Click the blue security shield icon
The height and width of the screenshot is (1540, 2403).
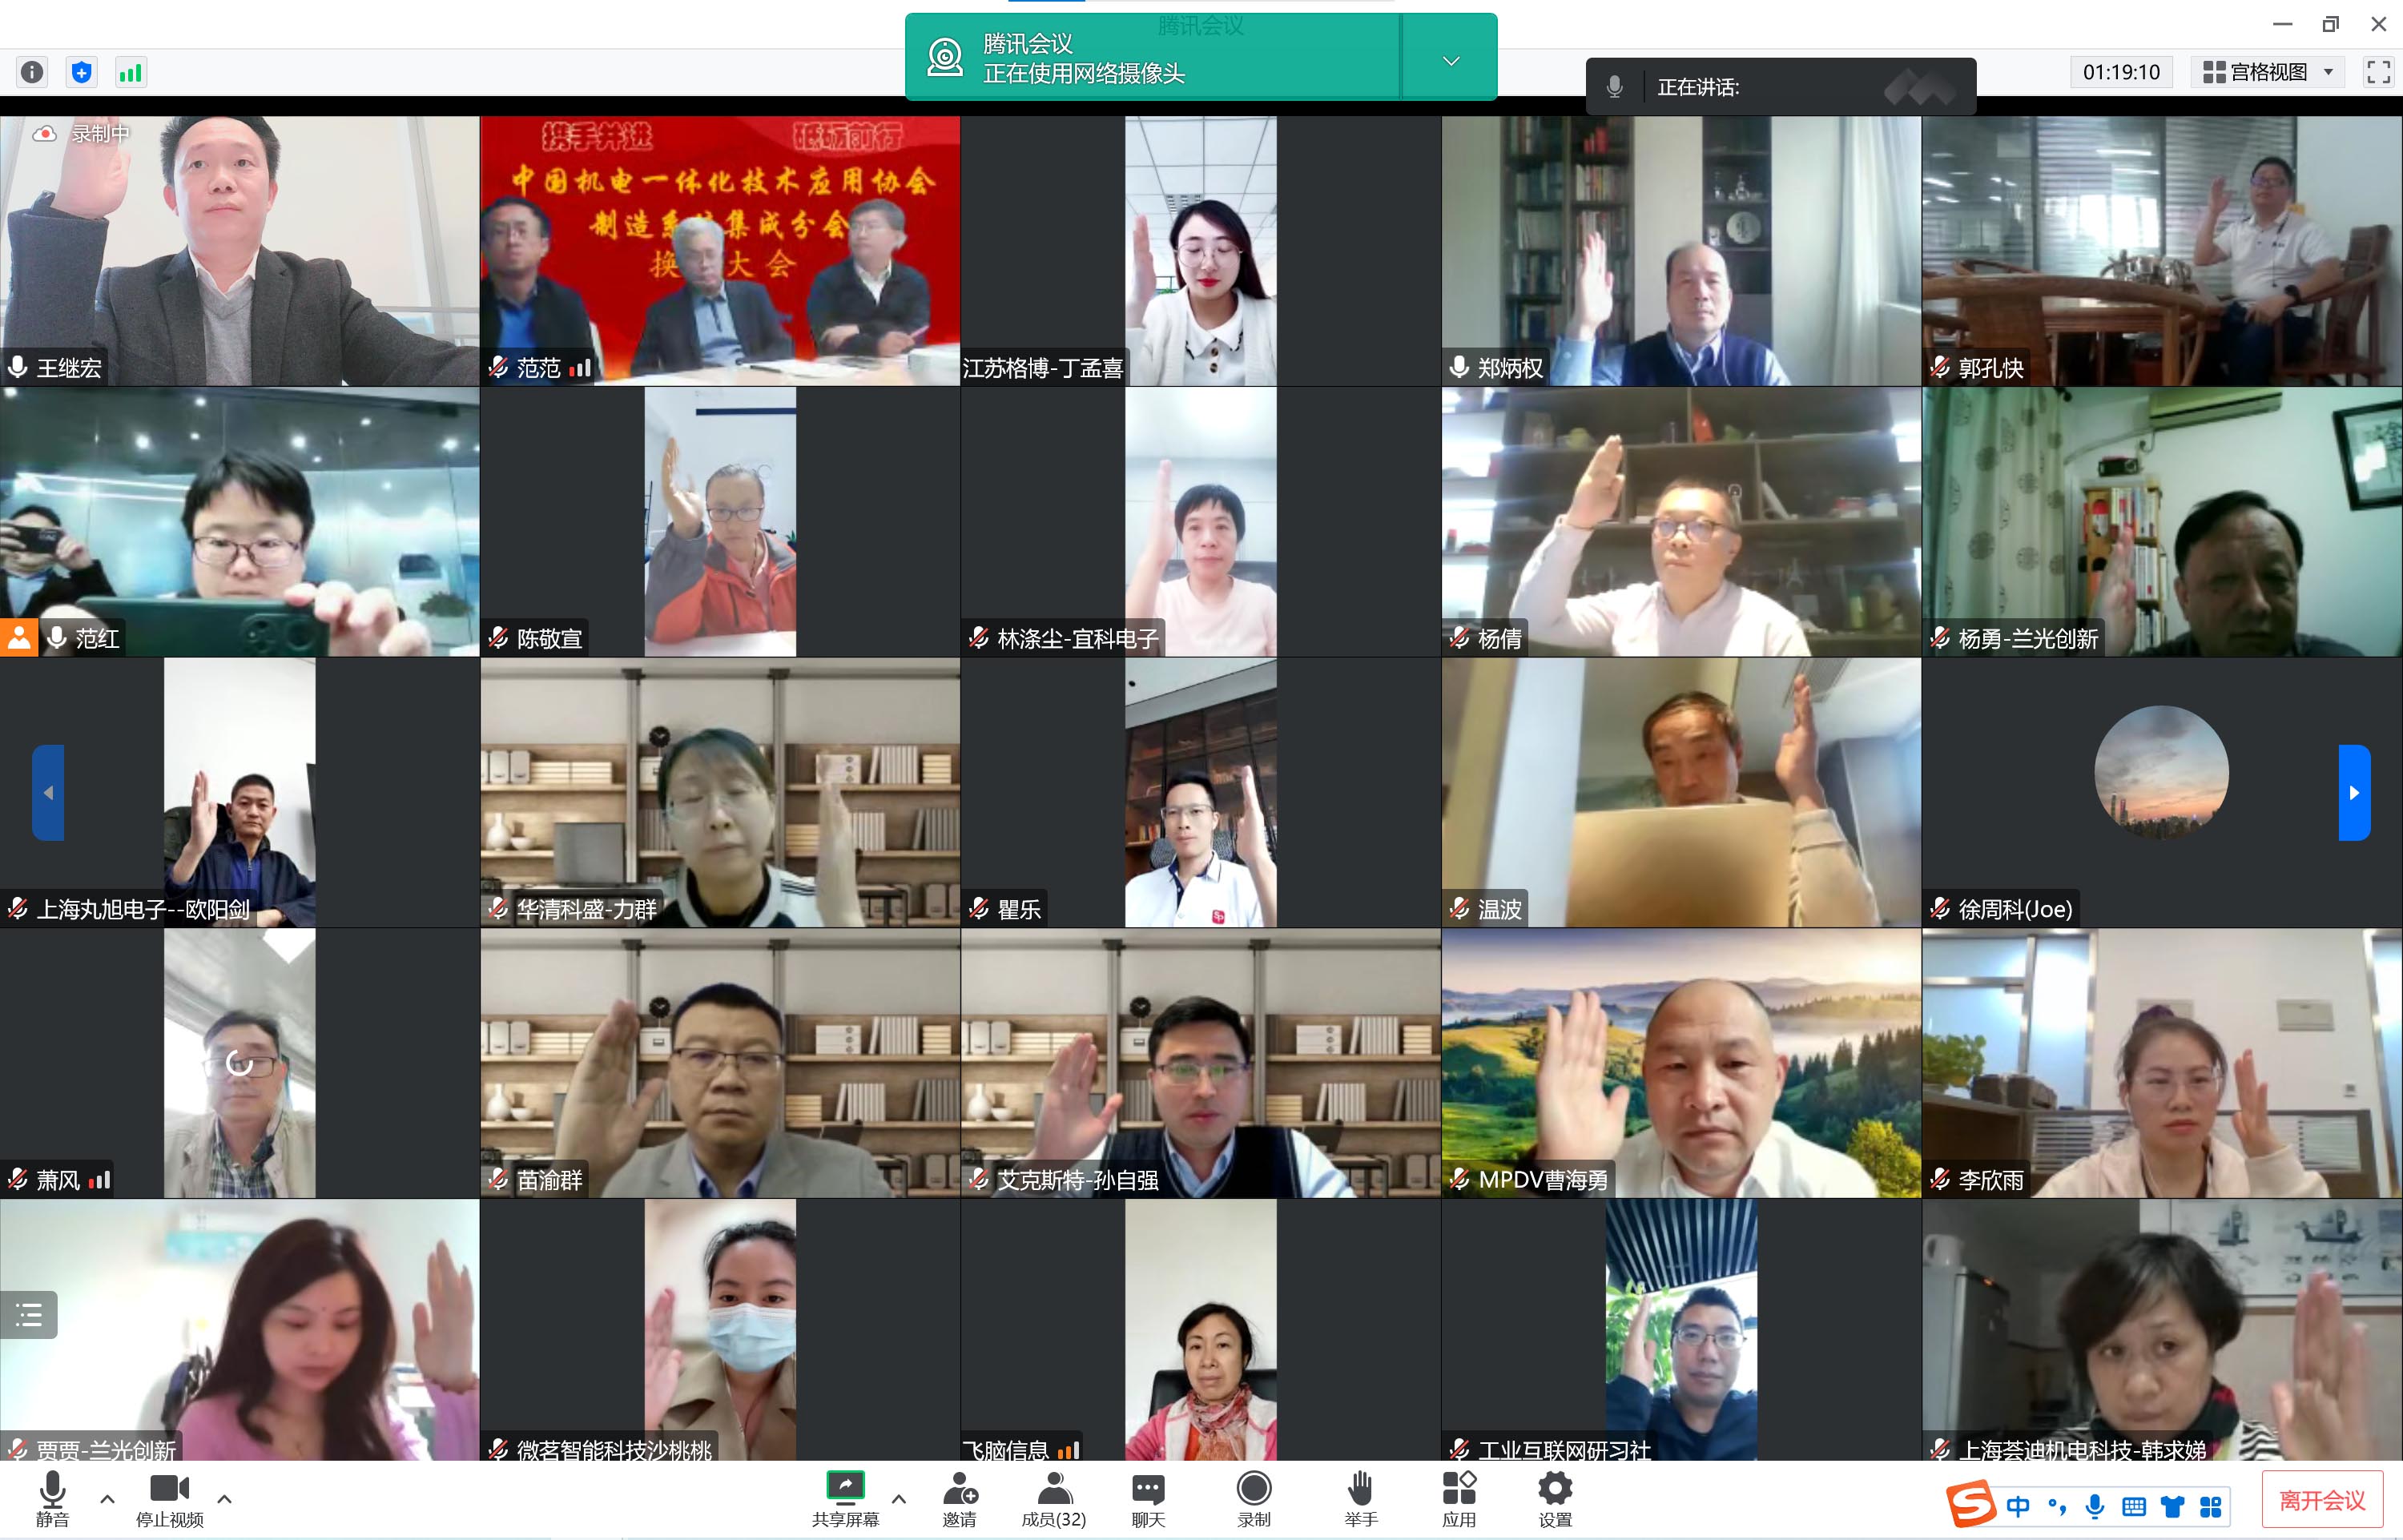[82, 72]
